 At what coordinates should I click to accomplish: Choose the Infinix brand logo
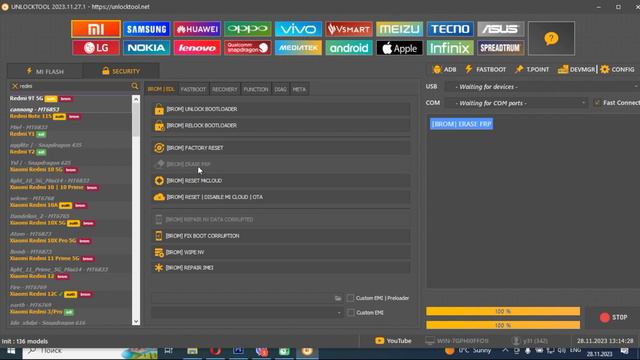450,48
